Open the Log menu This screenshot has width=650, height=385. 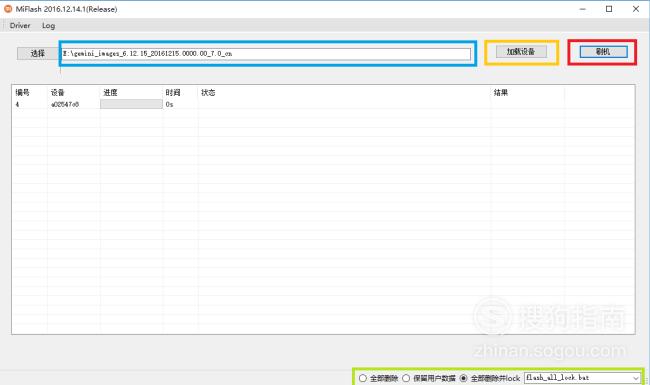click(x=48, y=26)
